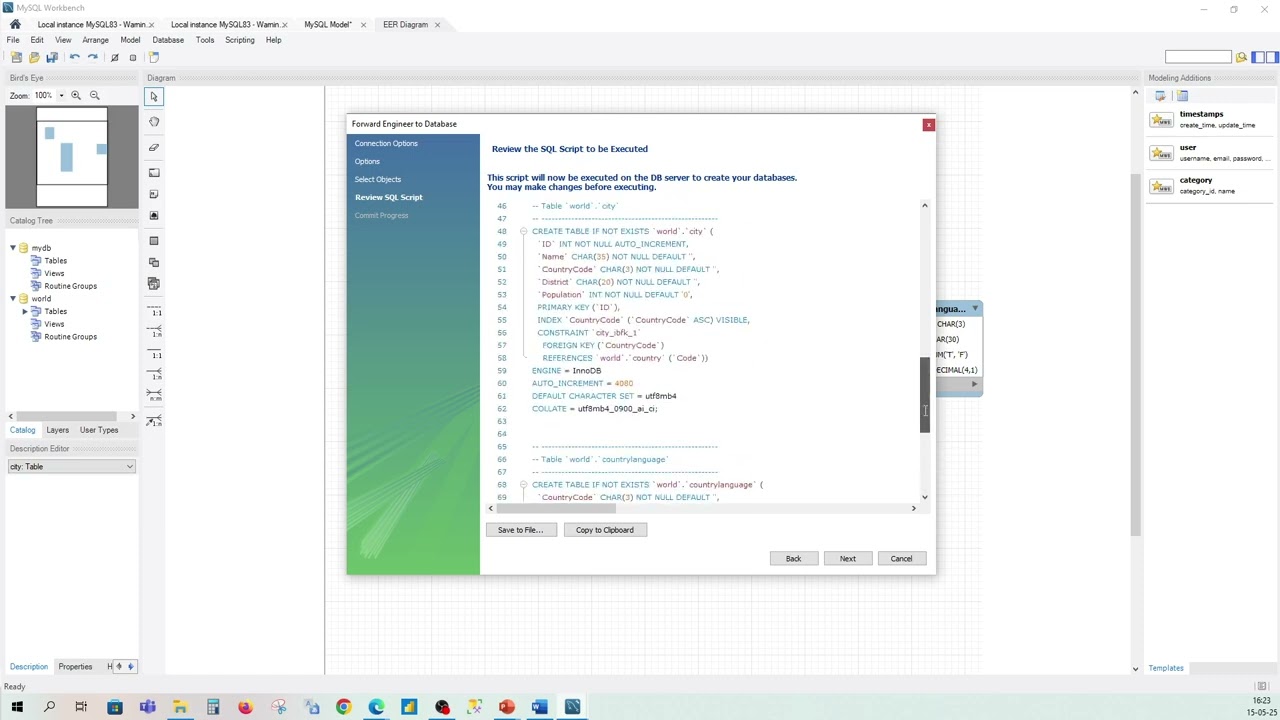The image size is (1280, 720).
Task: Select the new image tool
Action: (x=154, y=215)
